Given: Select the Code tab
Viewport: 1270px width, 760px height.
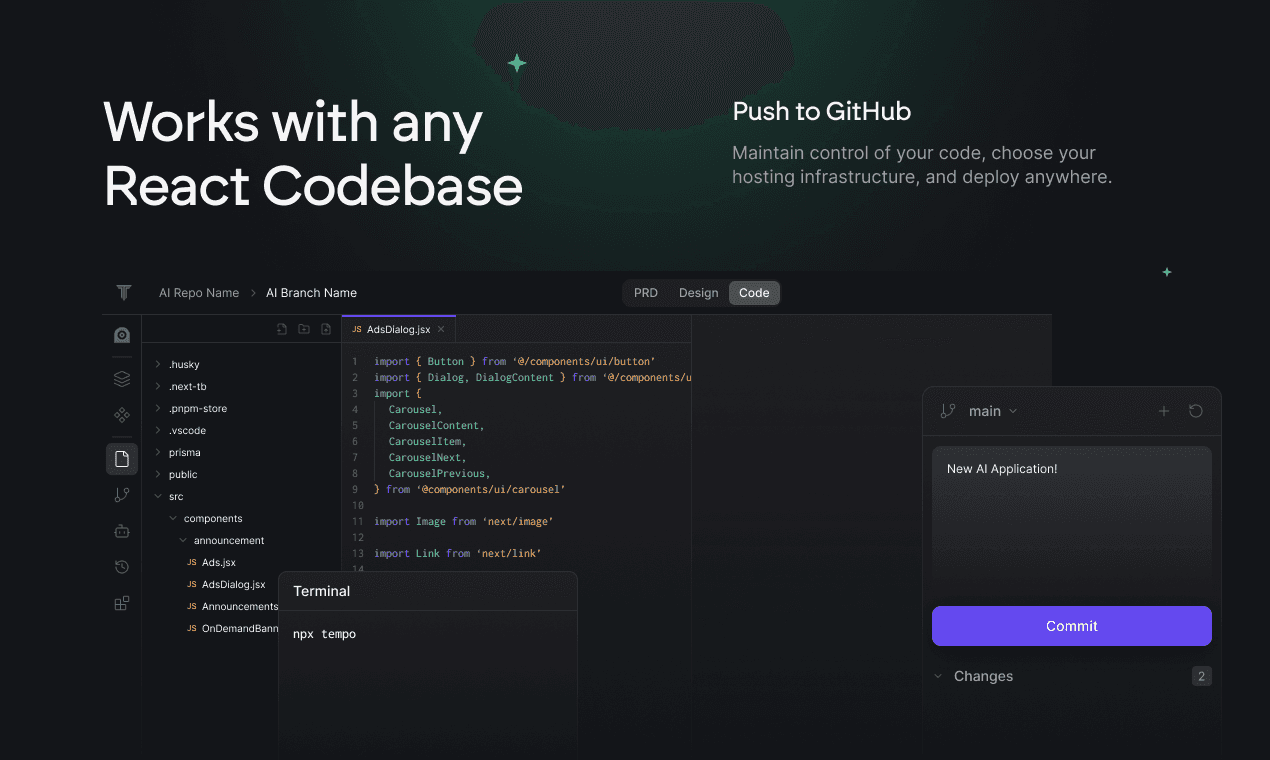Looking at the screenshot, I should tap(754, 293).
